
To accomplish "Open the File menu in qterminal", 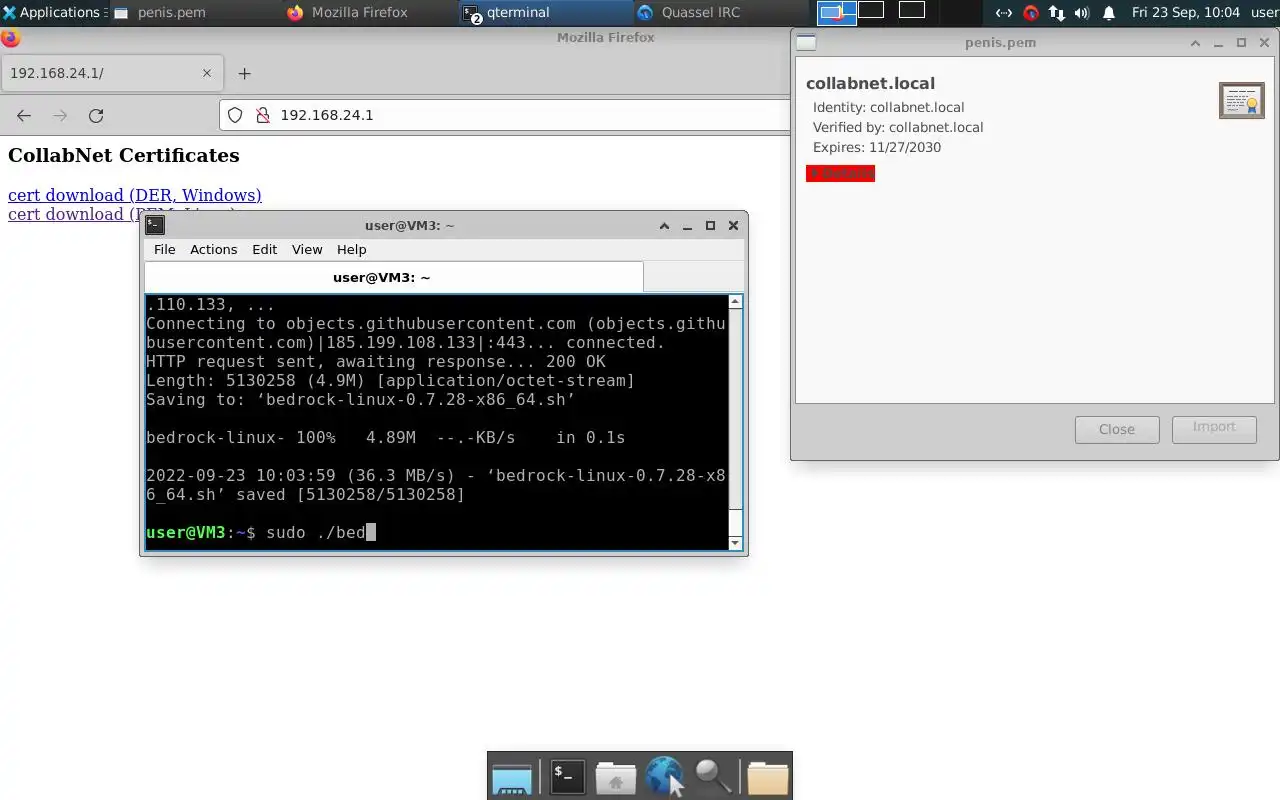I will coord(164,249).
